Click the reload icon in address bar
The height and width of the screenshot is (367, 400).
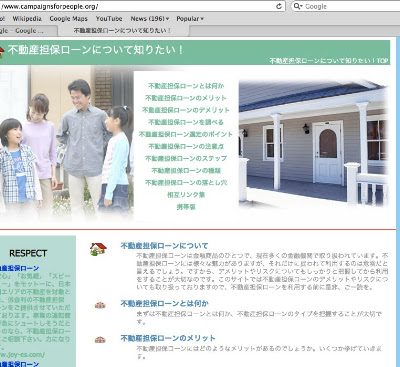pos(279,6)
